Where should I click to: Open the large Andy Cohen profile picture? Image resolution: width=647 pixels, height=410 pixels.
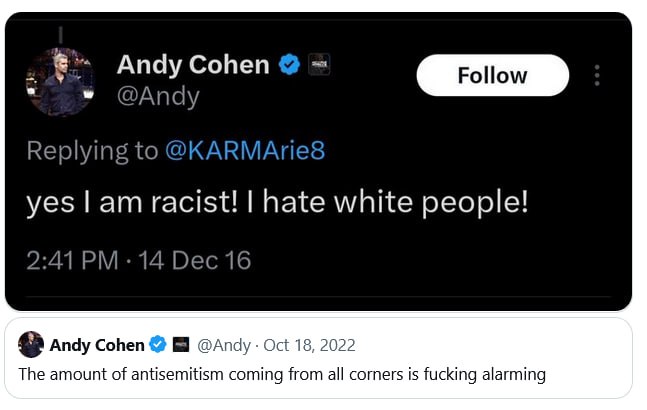(65, 82)
